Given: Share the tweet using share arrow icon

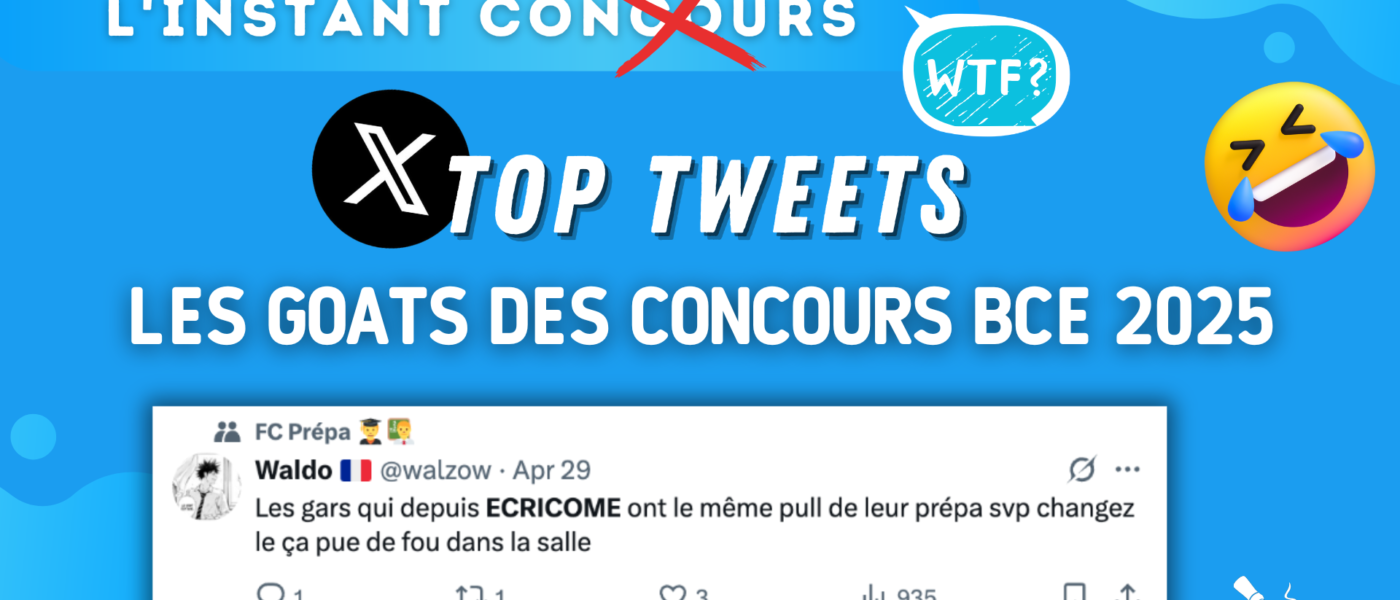Looking at the screenshot, I should pos(1127,593).
